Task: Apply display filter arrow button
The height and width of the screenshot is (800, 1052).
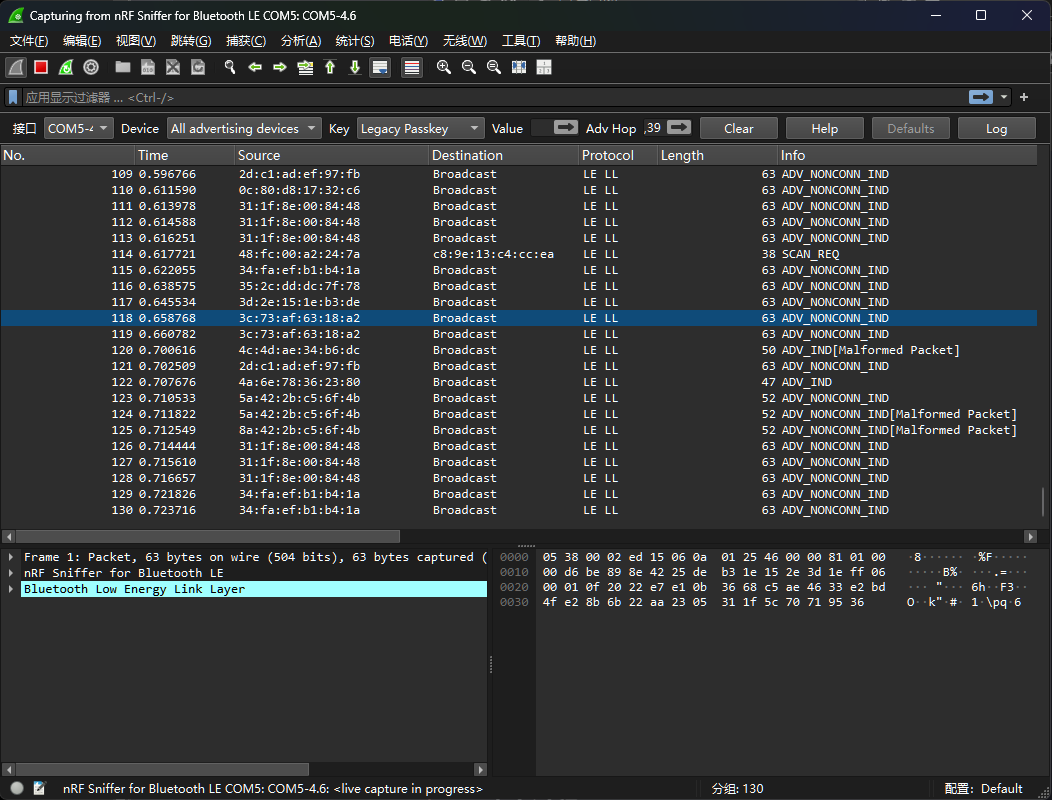Action: tap(981, 97)
